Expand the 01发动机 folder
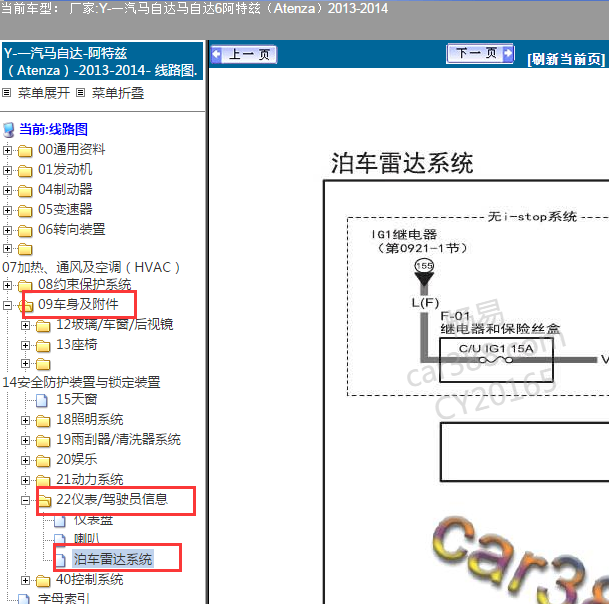The height and width of the screenshot is (604, 609). (x=7, y=170)
